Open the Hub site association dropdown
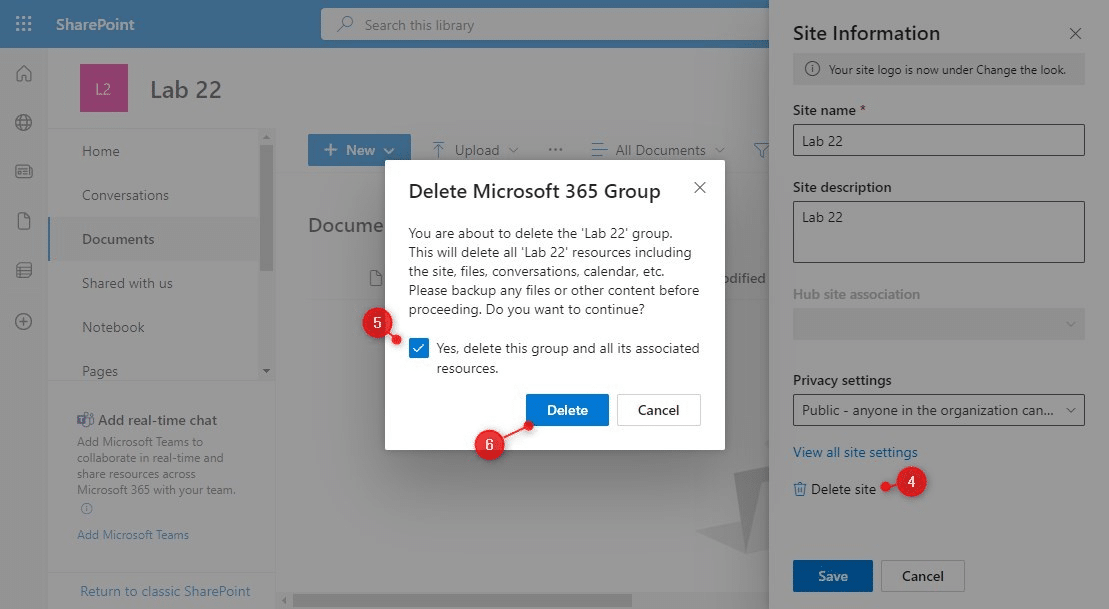The width and height of the screenshot is (1109, 609). point(939,324)
